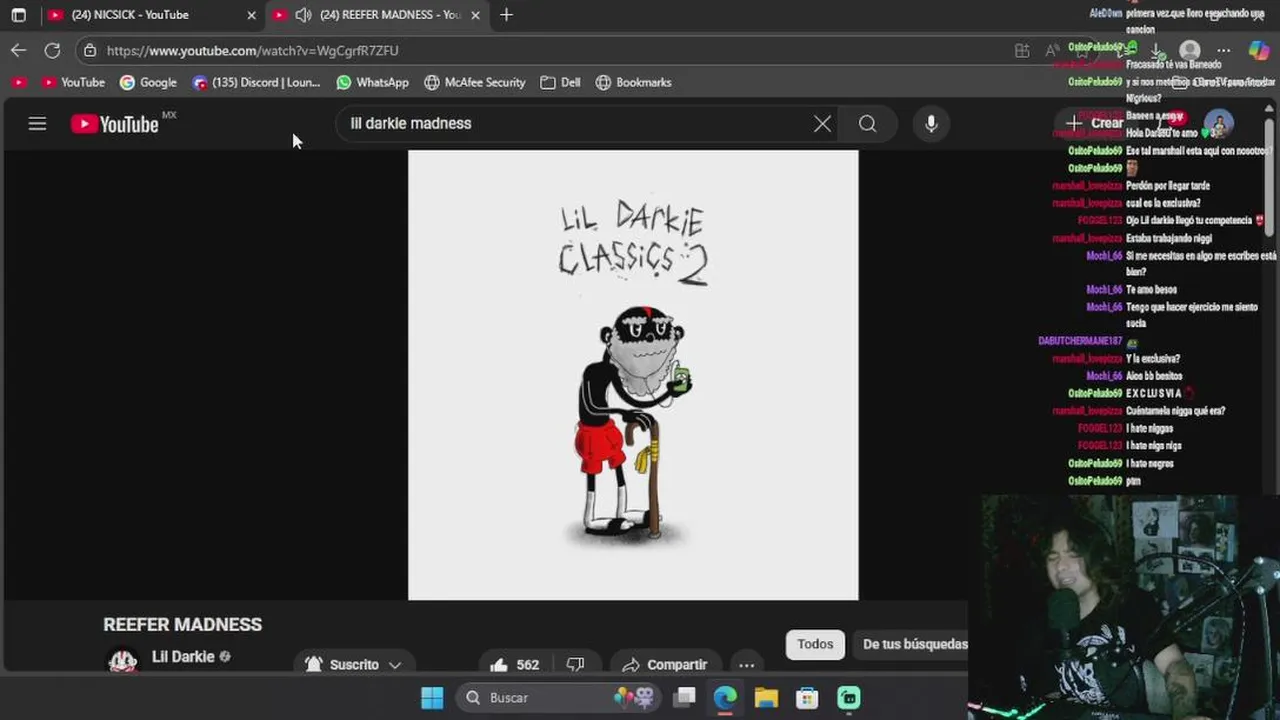Expand the Dell bookmarks folder
The height and width of the screenshot is (720, 1280).
pos(560,82)
